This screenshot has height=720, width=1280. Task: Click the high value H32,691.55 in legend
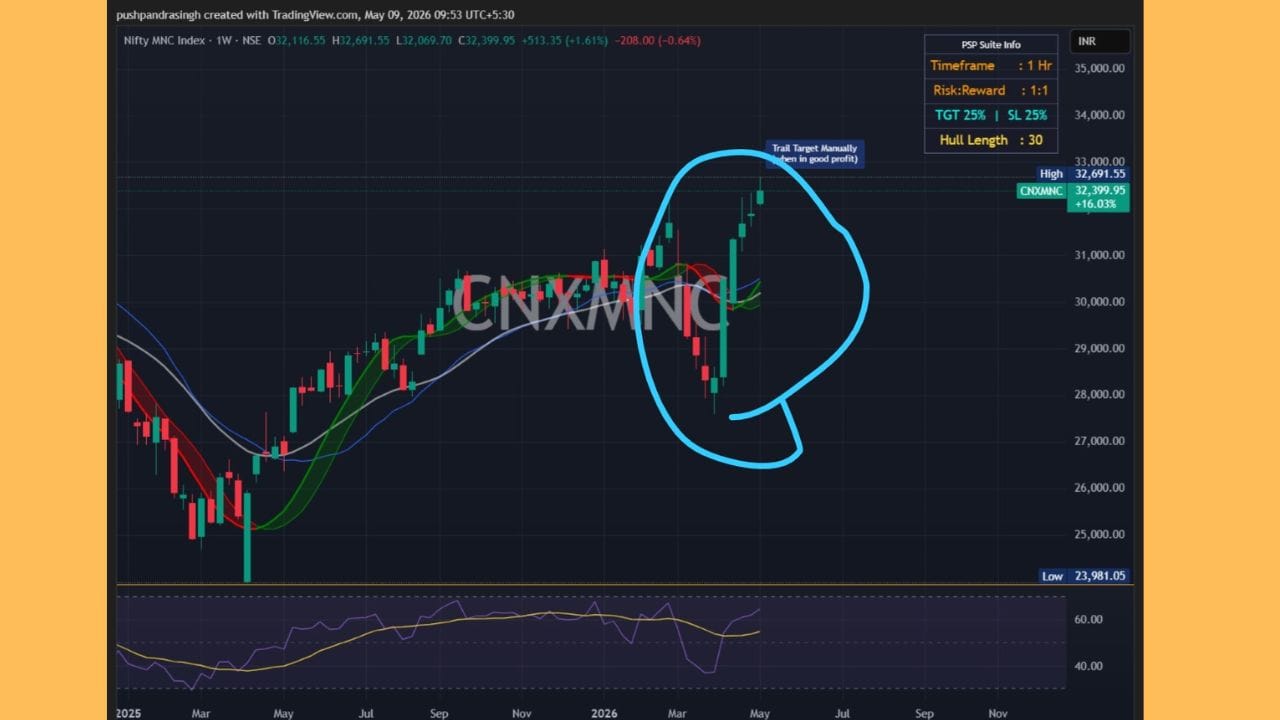(x=363, y=40)
